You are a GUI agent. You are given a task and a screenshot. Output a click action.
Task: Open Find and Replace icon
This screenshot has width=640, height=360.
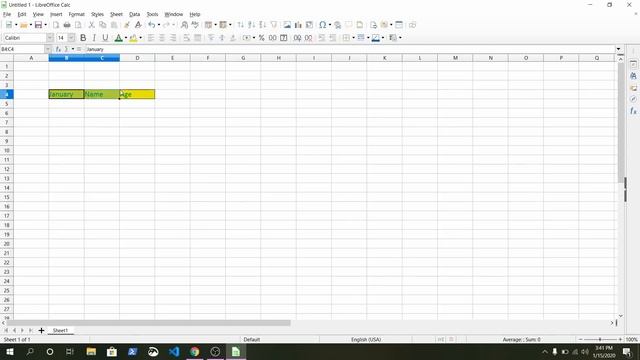184,25
